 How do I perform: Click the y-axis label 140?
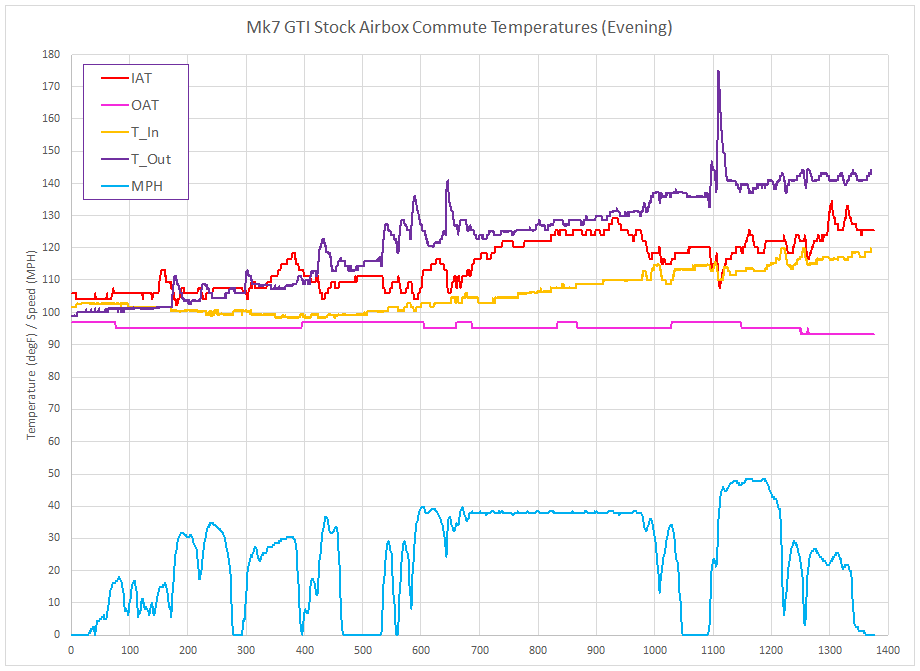click(x=51, y=183)
